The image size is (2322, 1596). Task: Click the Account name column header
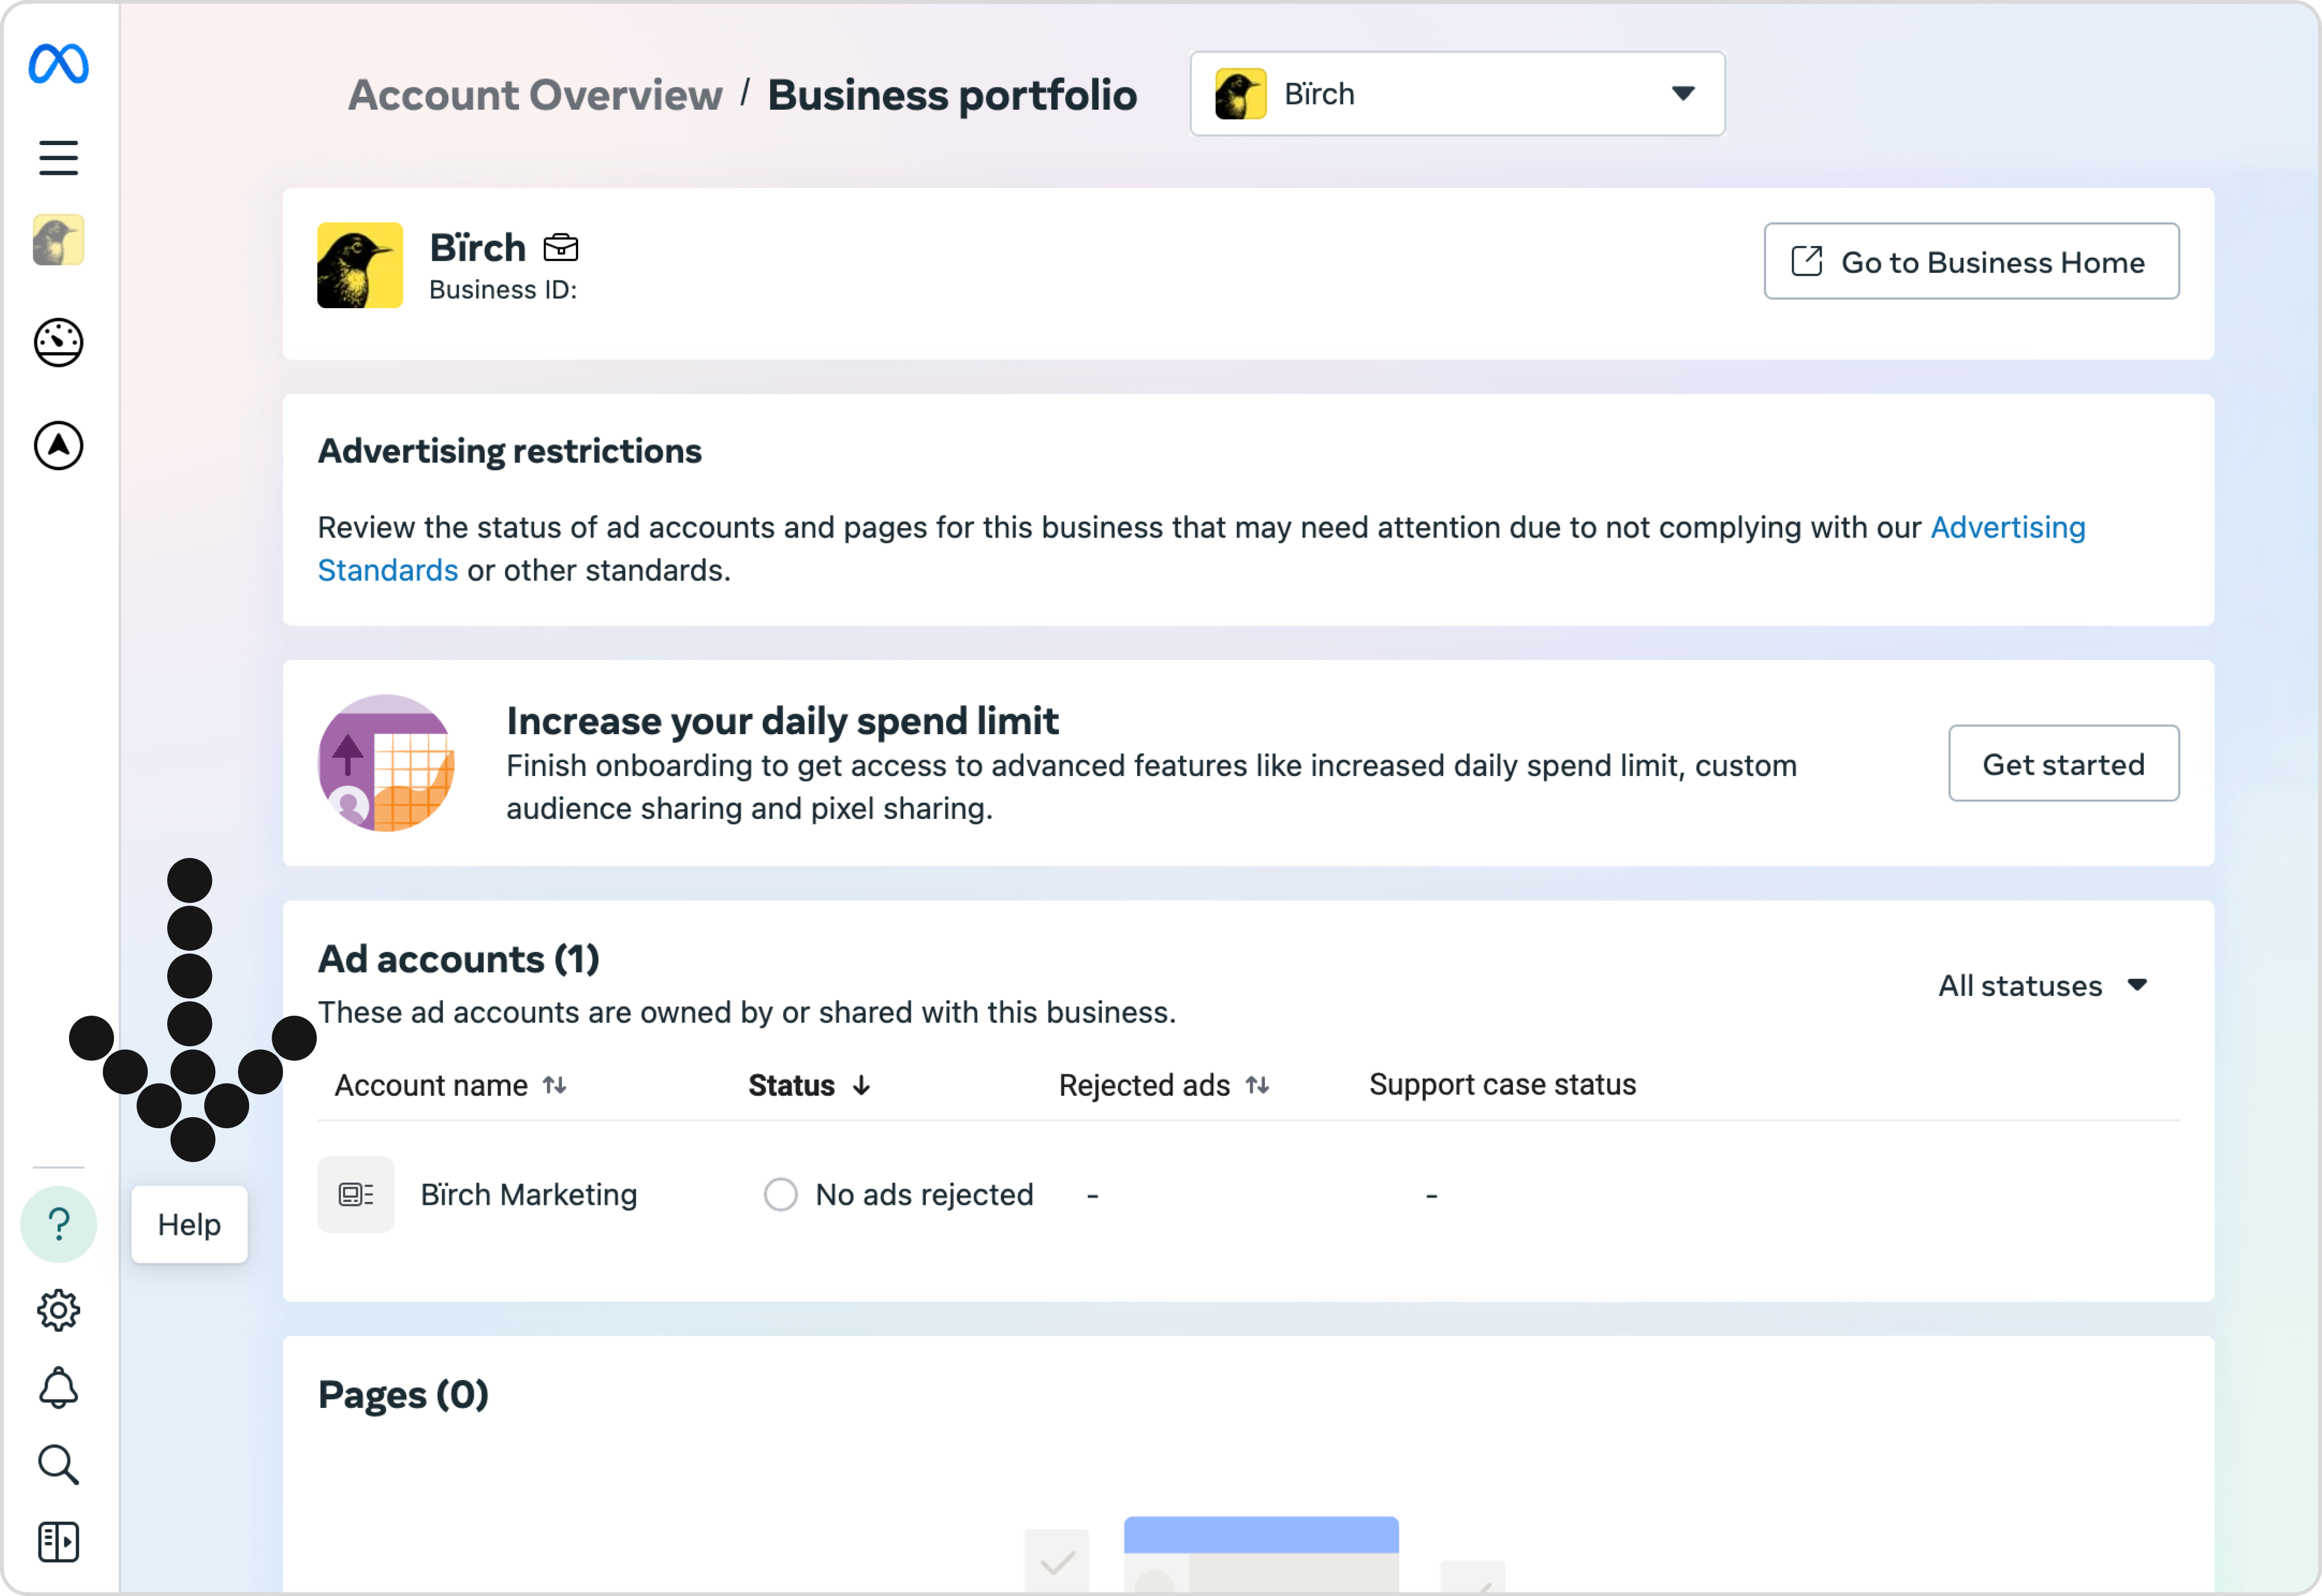(x=431, y=1085)
